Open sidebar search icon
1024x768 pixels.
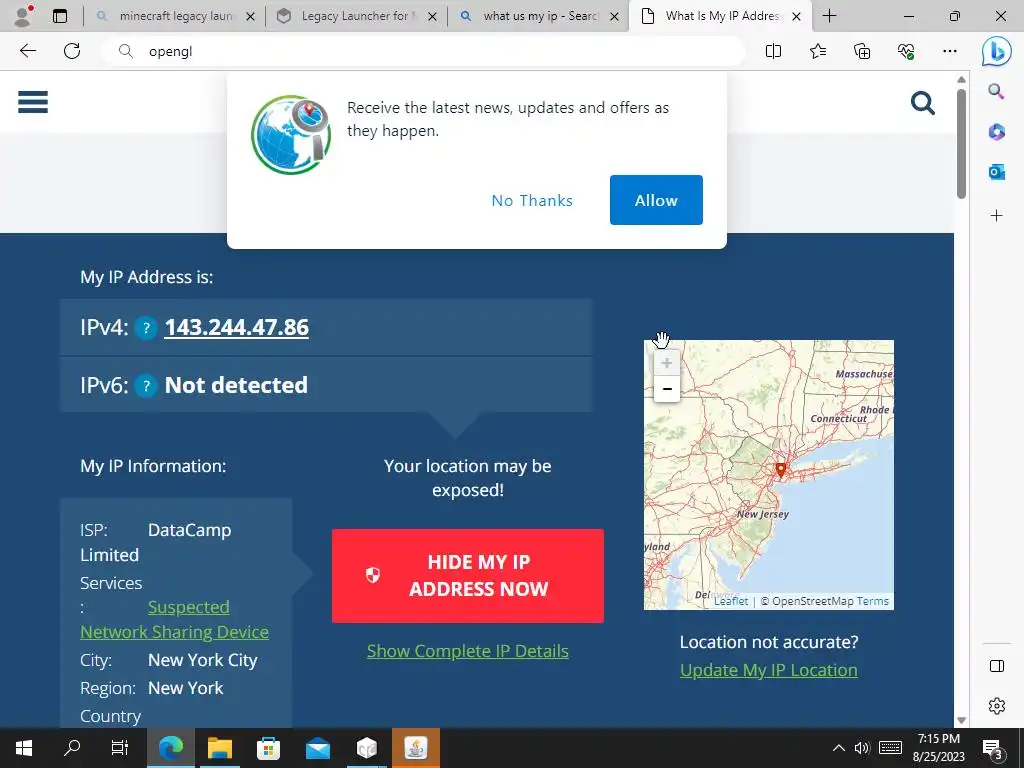996,91
